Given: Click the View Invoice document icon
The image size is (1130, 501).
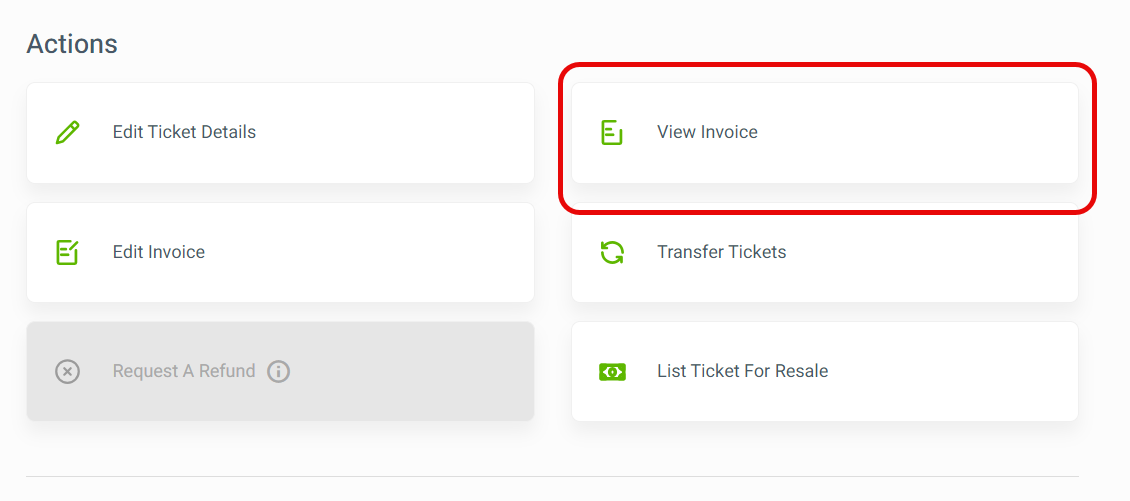Looking at the screenshot, I should 612,133.
